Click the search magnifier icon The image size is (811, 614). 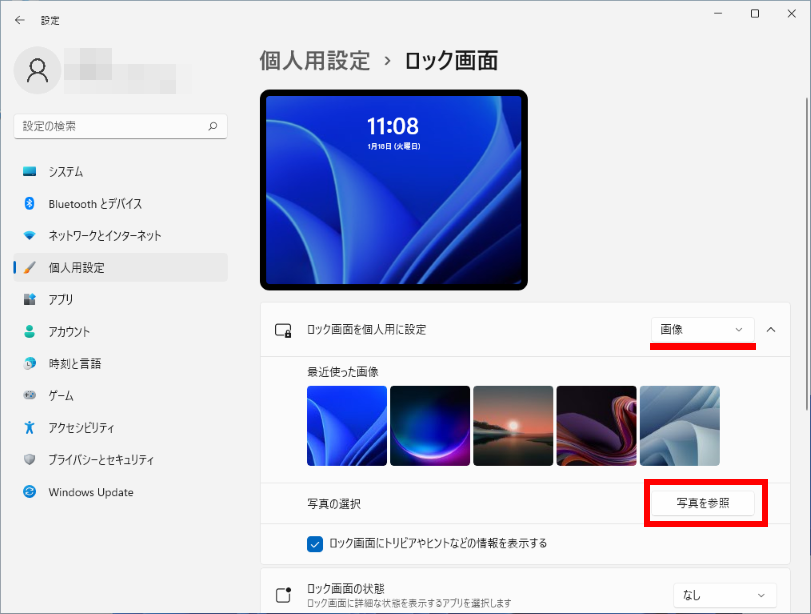tap(212, 126)
